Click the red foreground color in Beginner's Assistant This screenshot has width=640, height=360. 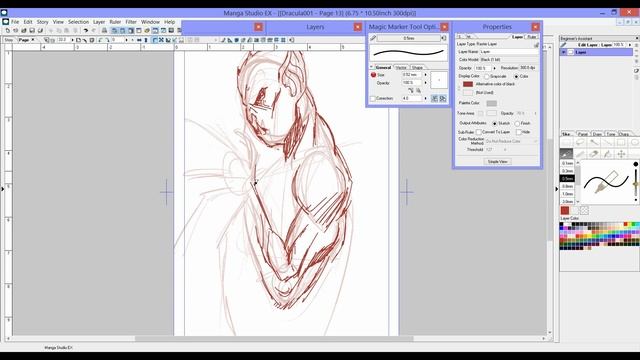[565, 210]
